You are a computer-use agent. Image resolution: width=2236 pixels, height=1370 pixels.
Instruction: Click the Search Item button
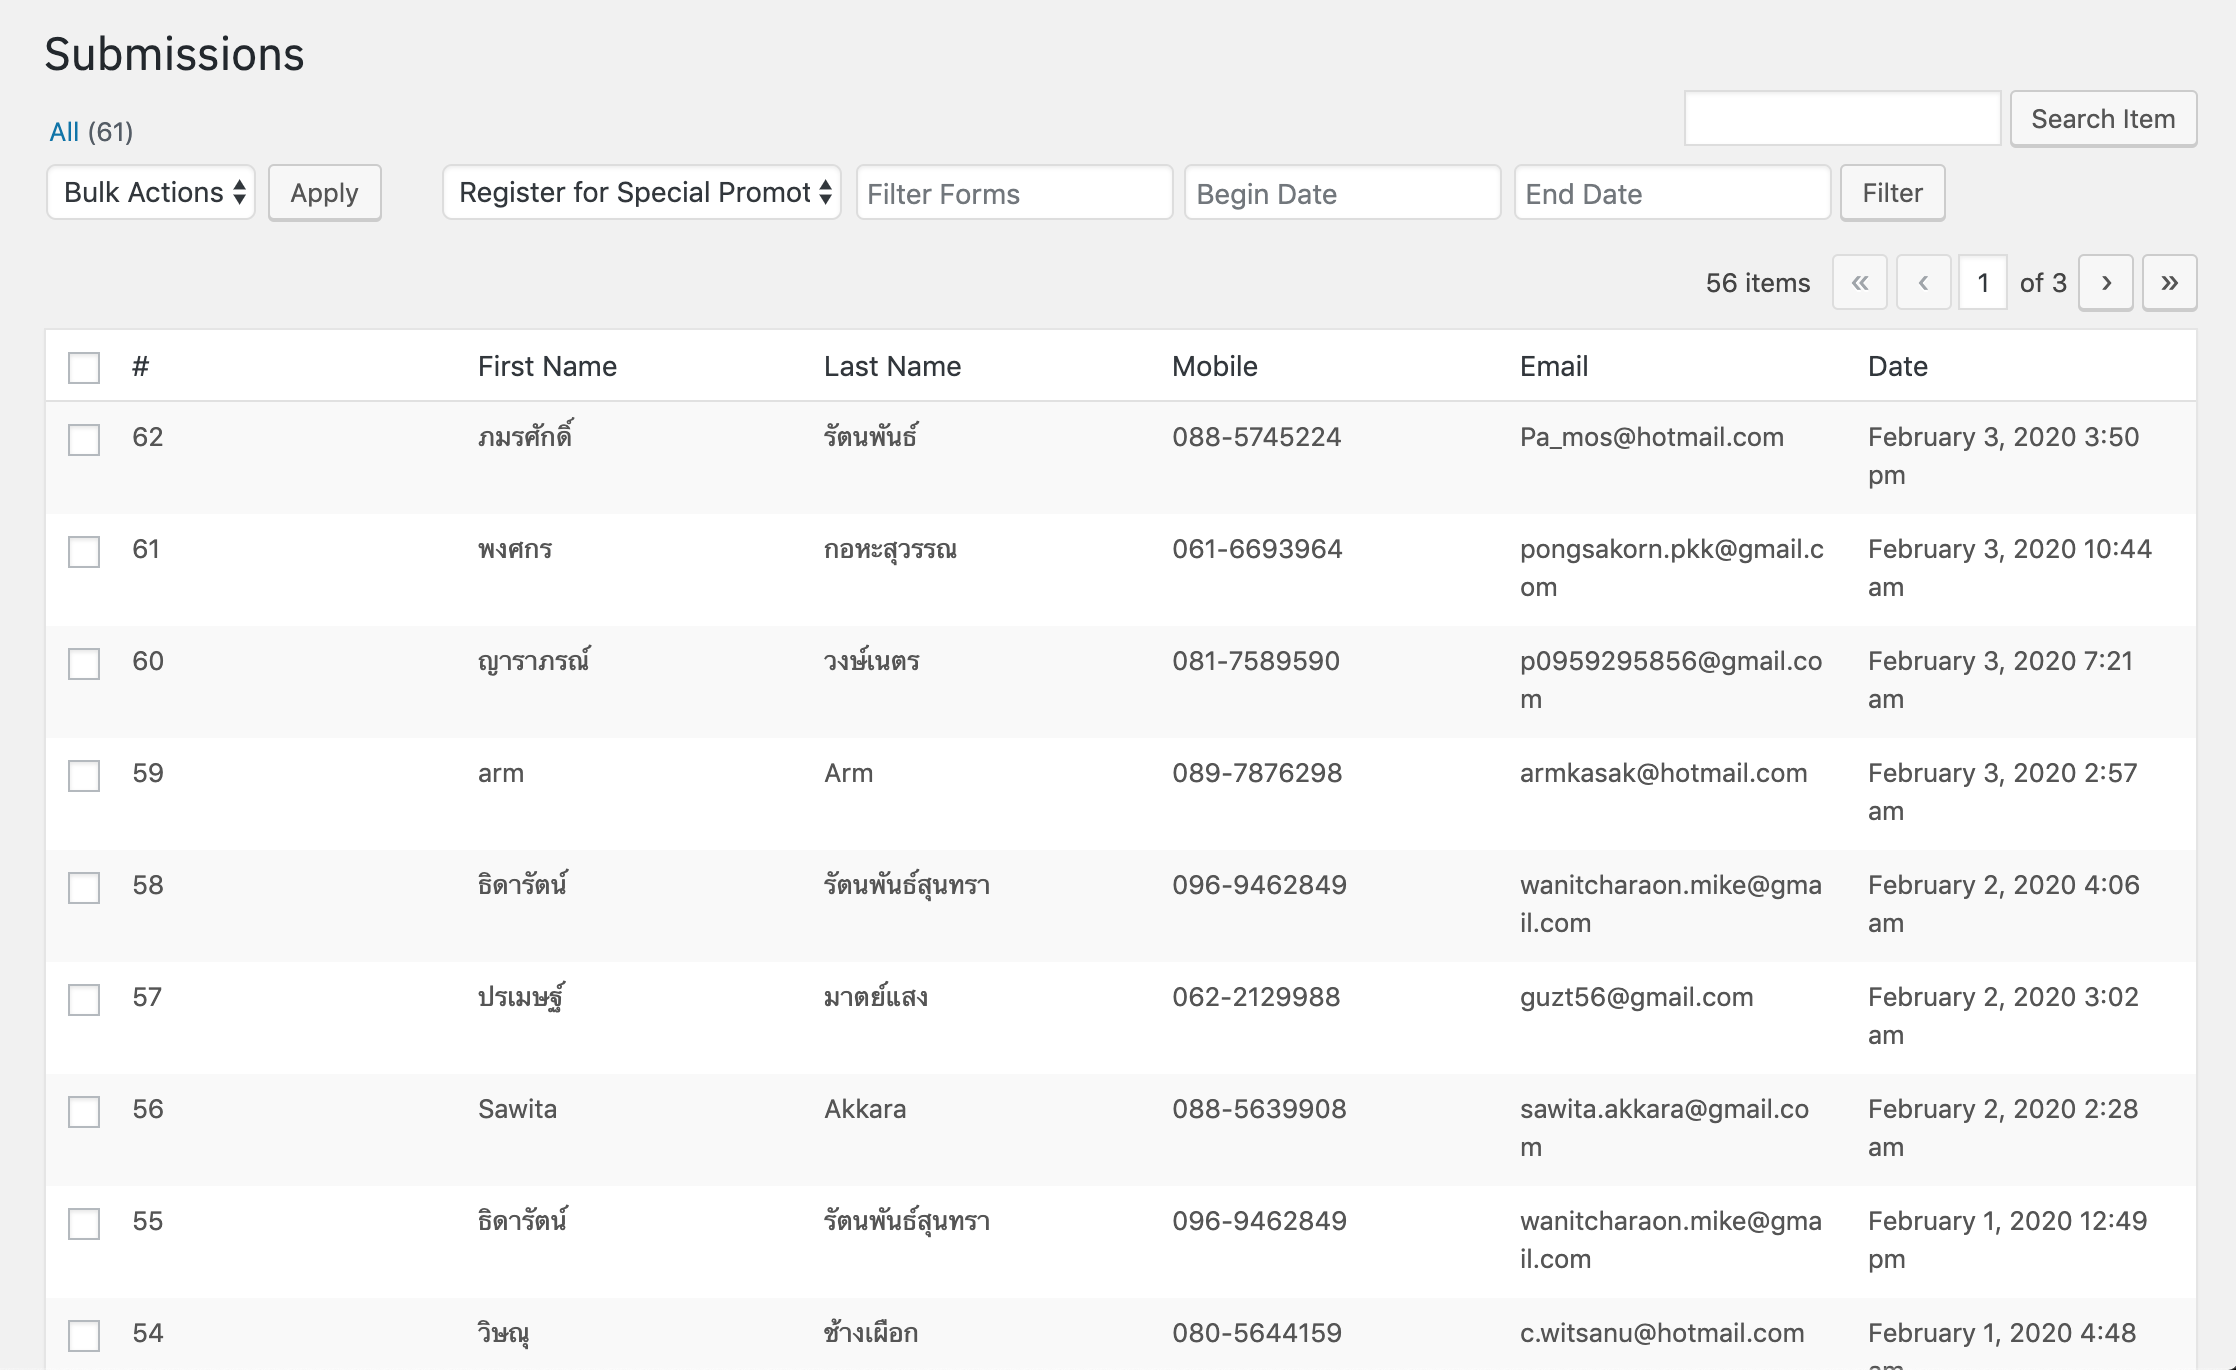point(2103,119)
